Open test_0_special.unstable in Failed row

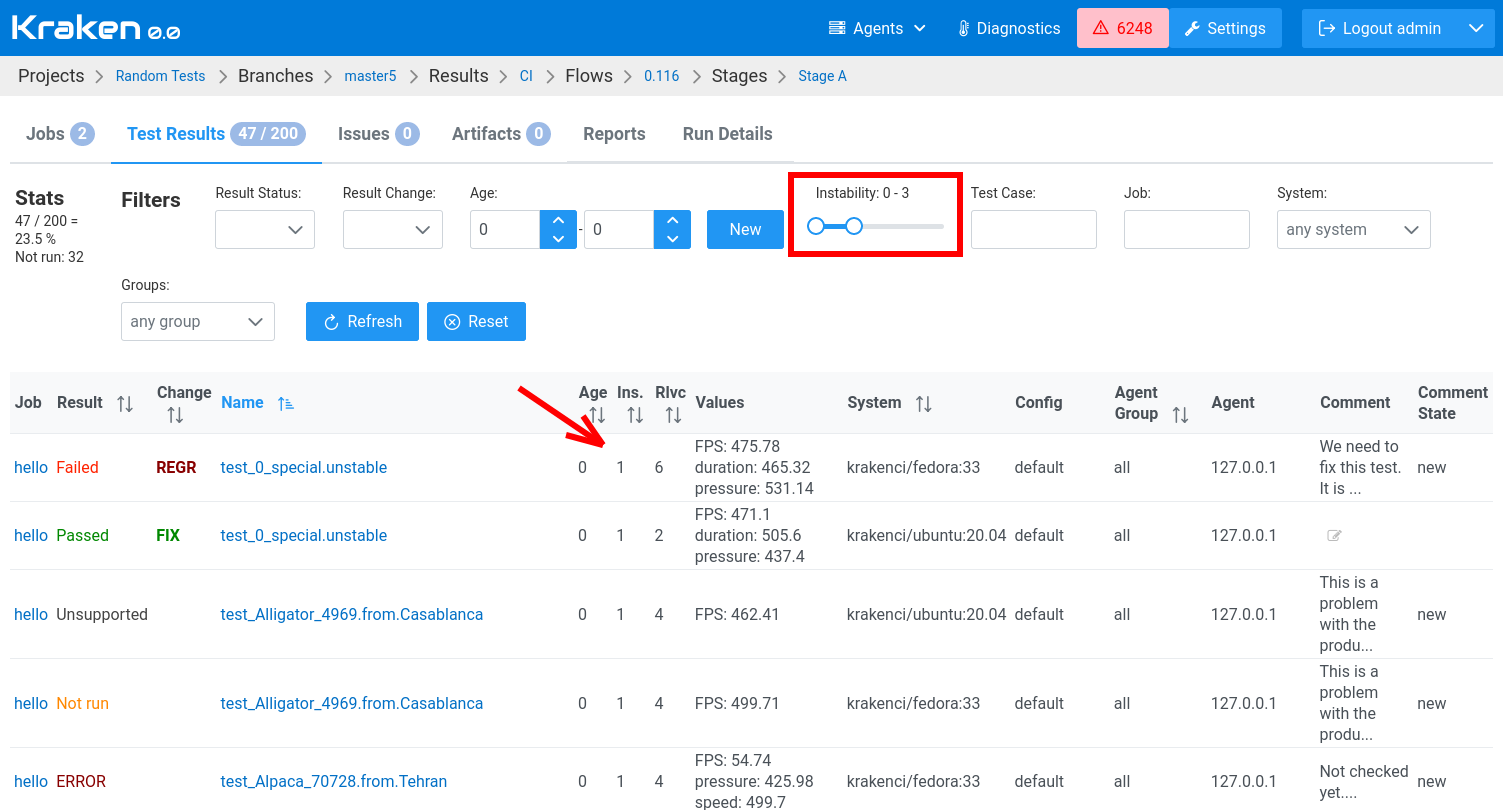[304, 467]
